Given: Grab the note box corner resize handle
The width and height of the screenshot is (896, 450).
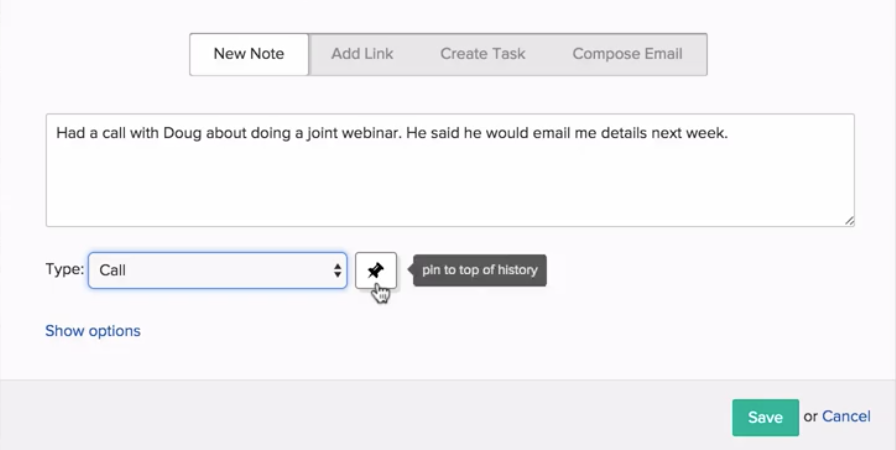Looking at the screenshot, I should coord(849,221).
